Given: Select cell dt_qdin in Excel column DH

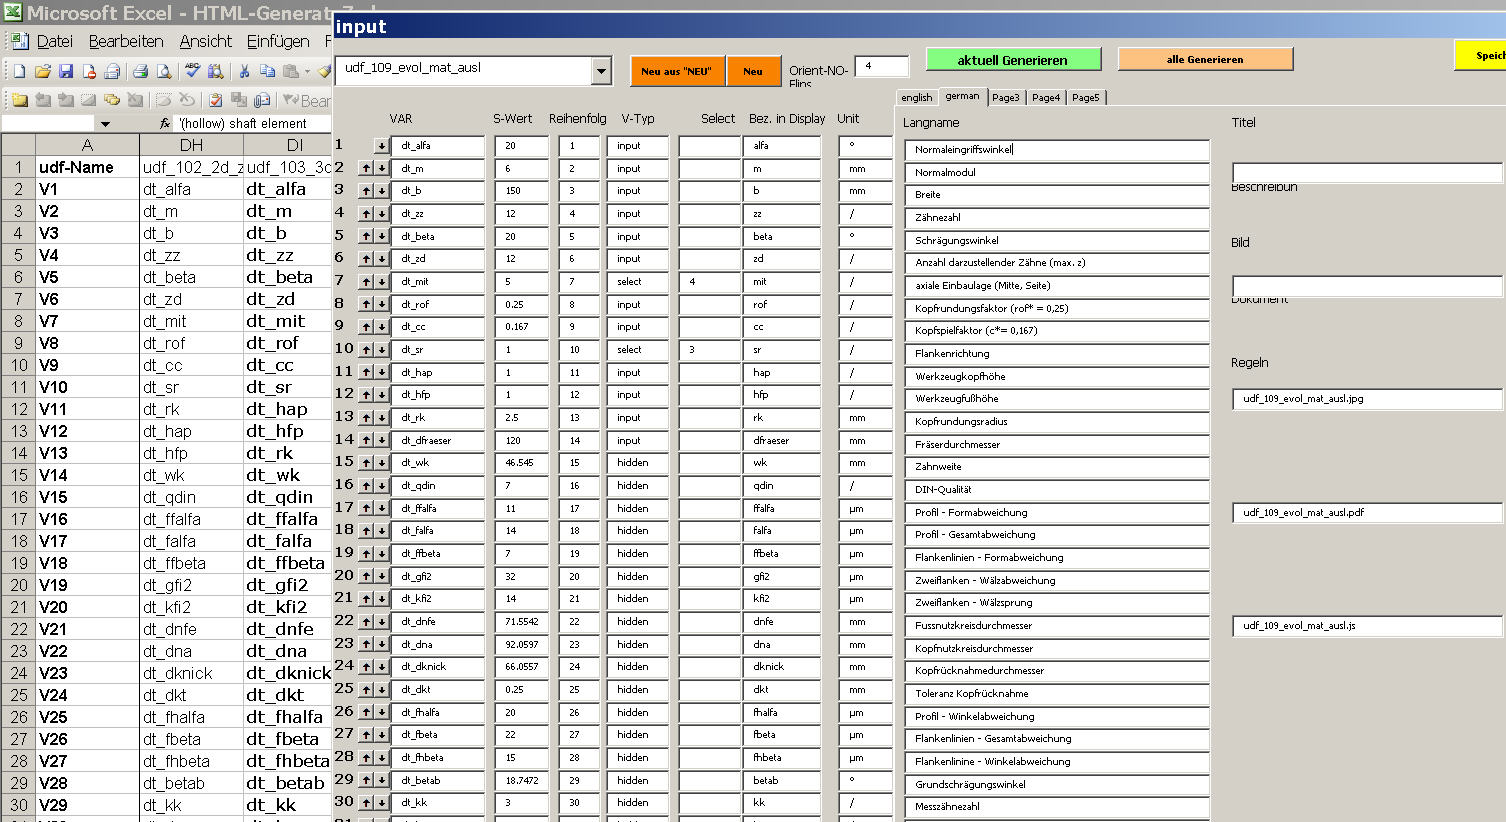Looking at the screenshot, I should [191, 497].
